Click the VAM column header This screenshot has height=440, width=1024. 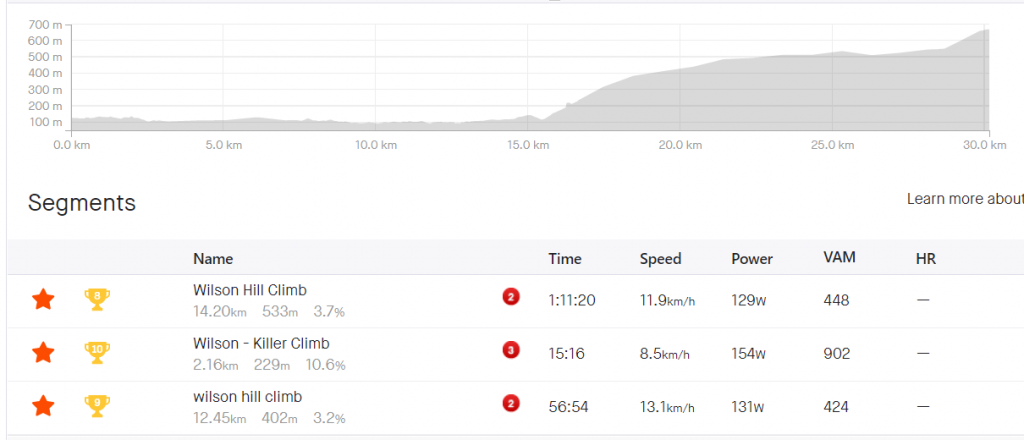coord(839,257)
